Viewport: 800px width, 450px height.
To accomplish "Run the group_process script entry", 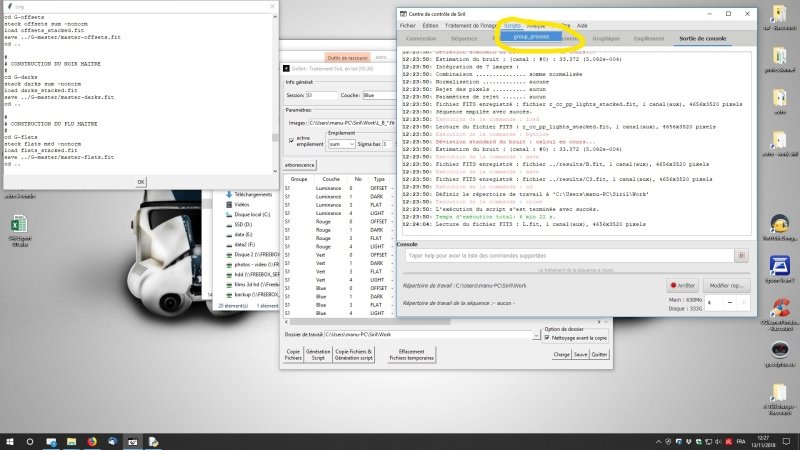I will (531, 37).
